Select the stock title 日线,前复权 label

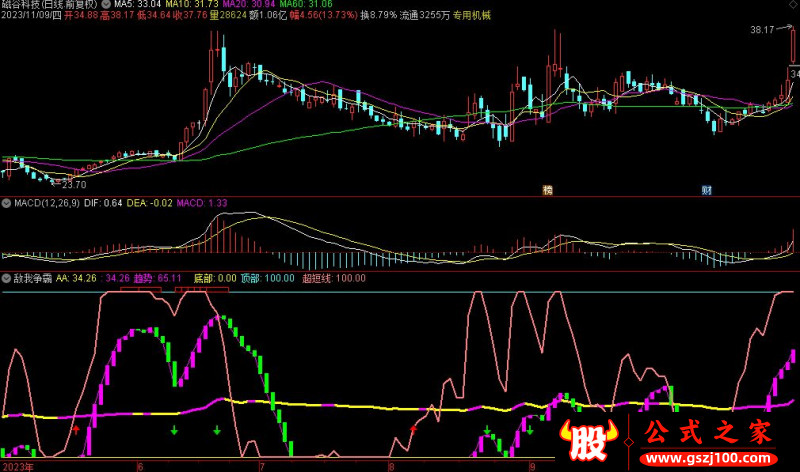(x=69, y=4)
